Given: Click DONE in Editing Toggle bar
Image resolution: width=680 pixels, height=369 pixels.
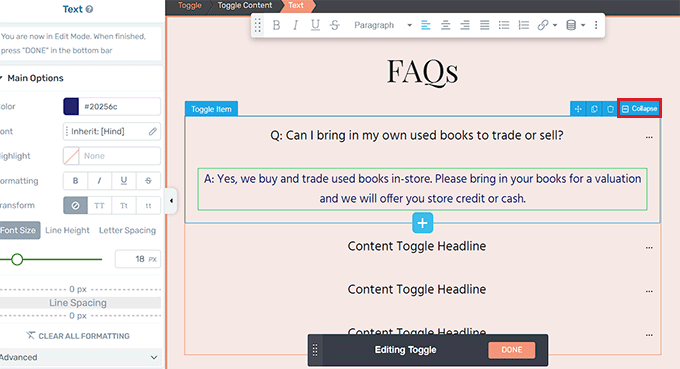Looking at the screenshot, I should 512,350.
